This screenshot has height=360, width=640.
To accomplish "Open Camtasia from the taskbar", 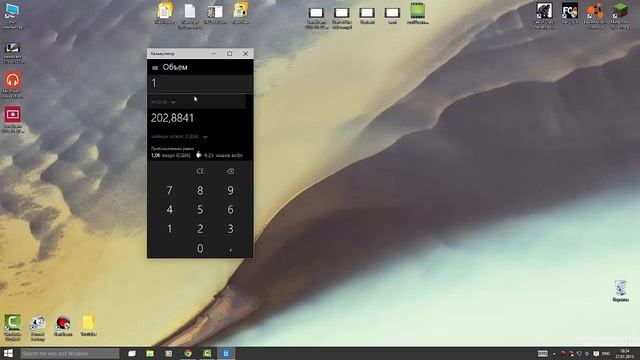I will click(207, 353).
